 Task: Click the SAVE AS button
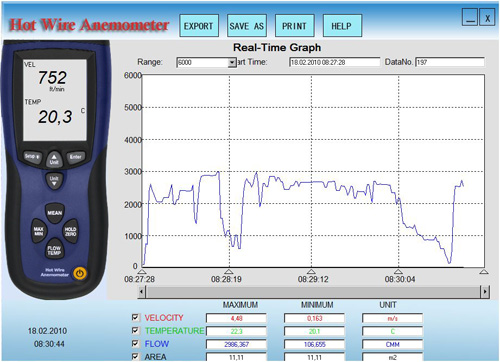coord(247,26)
